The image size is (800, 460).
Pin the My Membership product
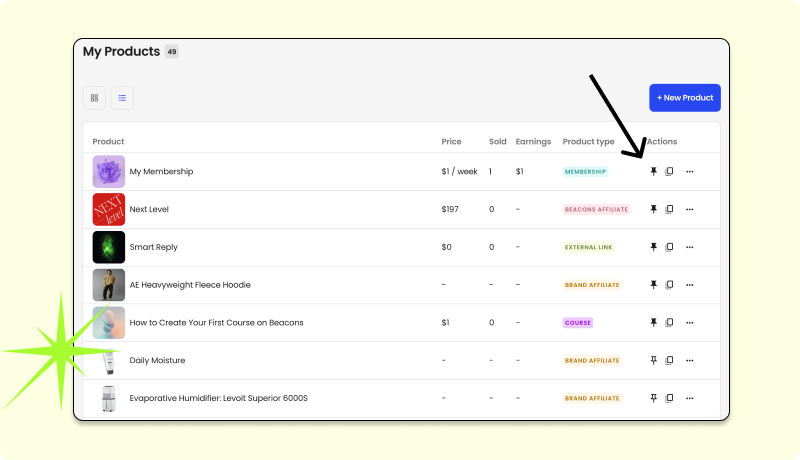click(x=654, y=172)
